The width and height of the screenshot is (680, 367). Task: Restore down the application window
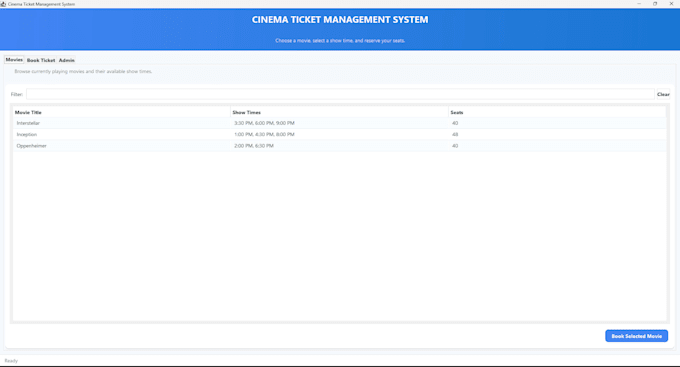[655, 3]
